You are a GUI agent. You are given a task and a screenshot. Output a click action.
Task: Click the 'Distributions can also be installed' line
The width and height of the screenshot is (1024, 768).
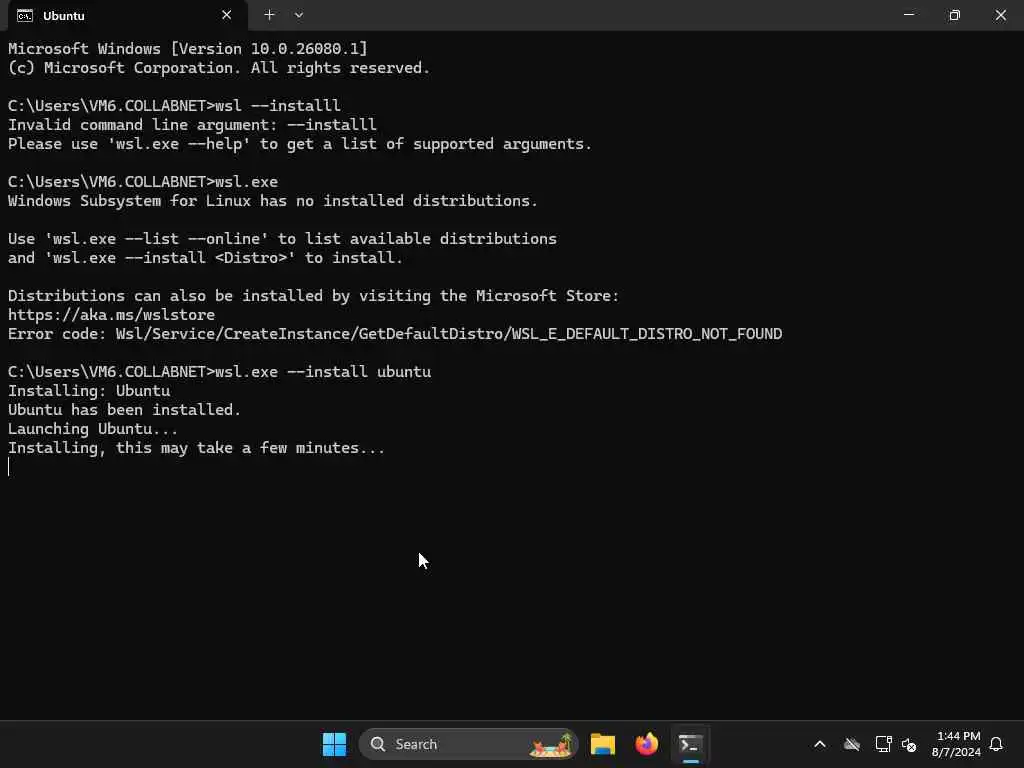coord(313,296)
